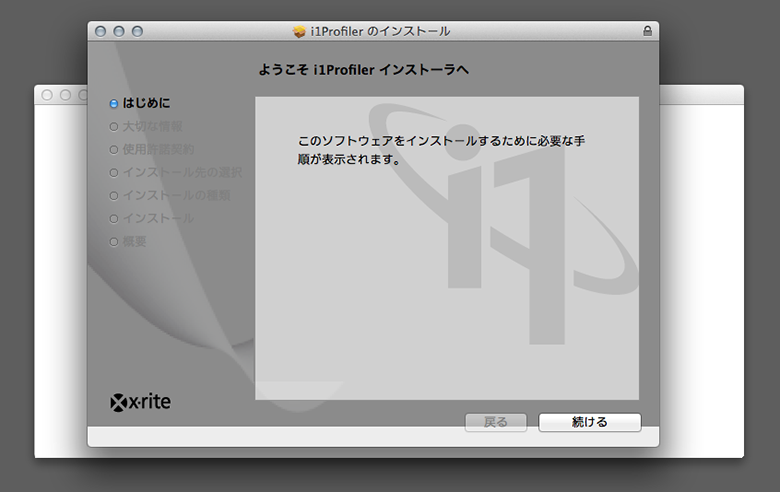Image resolution: width=780 pixels, height=492 pixels.
Task: Click the package icon in the title bar
Action: coord(299,31)
